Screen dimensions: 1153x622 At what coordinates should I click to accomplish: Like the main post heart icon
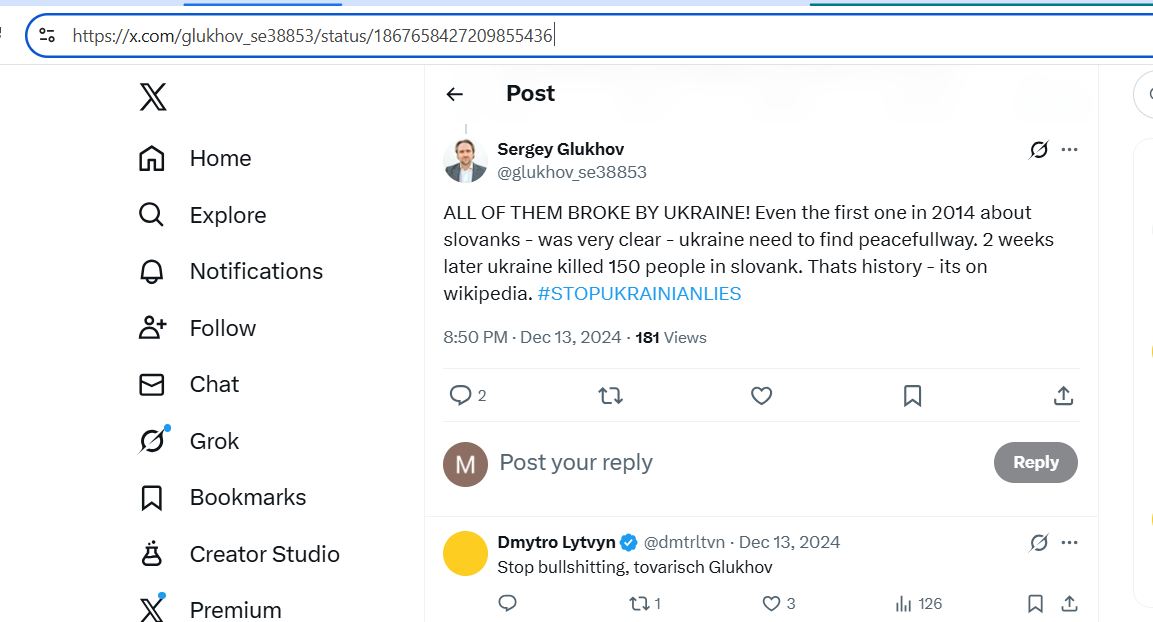762,396
